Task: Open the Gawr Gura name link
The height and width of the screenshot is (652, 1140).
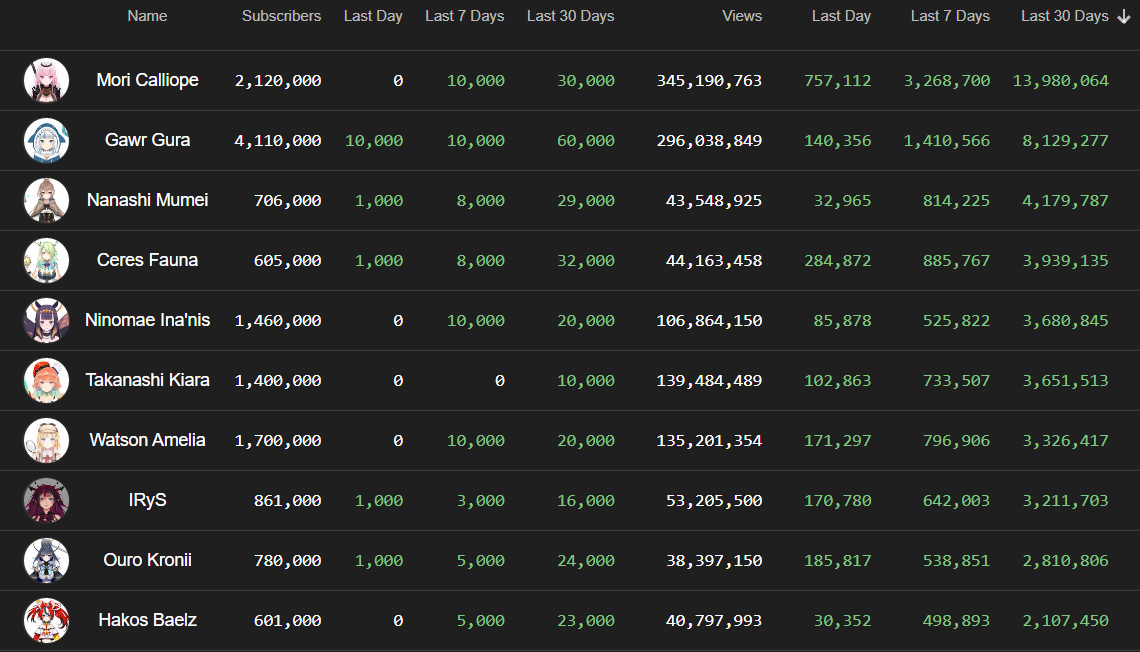Action: [x=148, y=140]
